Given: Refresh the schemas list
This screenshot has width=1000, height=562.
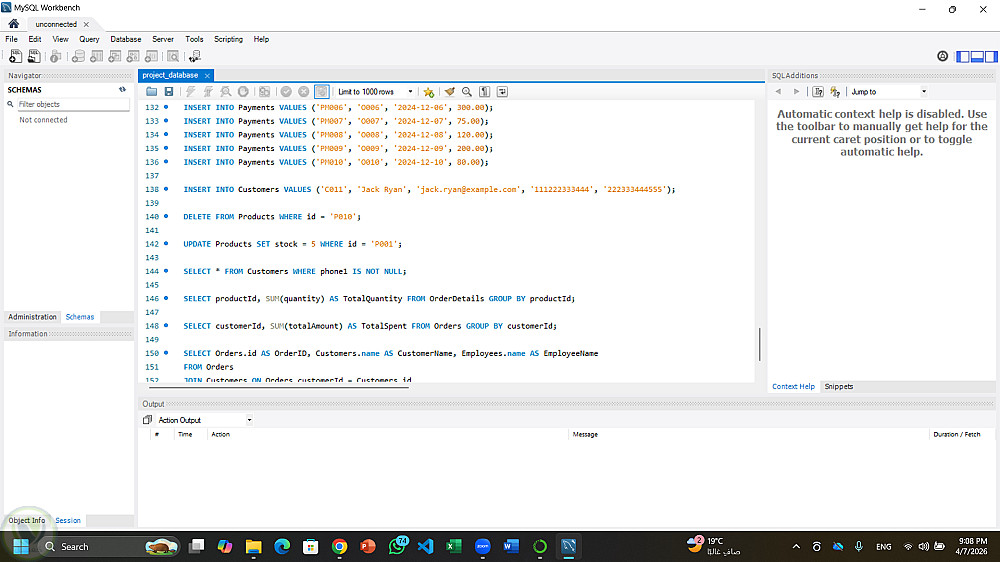Looking at the screenshot, I should click(x=123, y=90).
